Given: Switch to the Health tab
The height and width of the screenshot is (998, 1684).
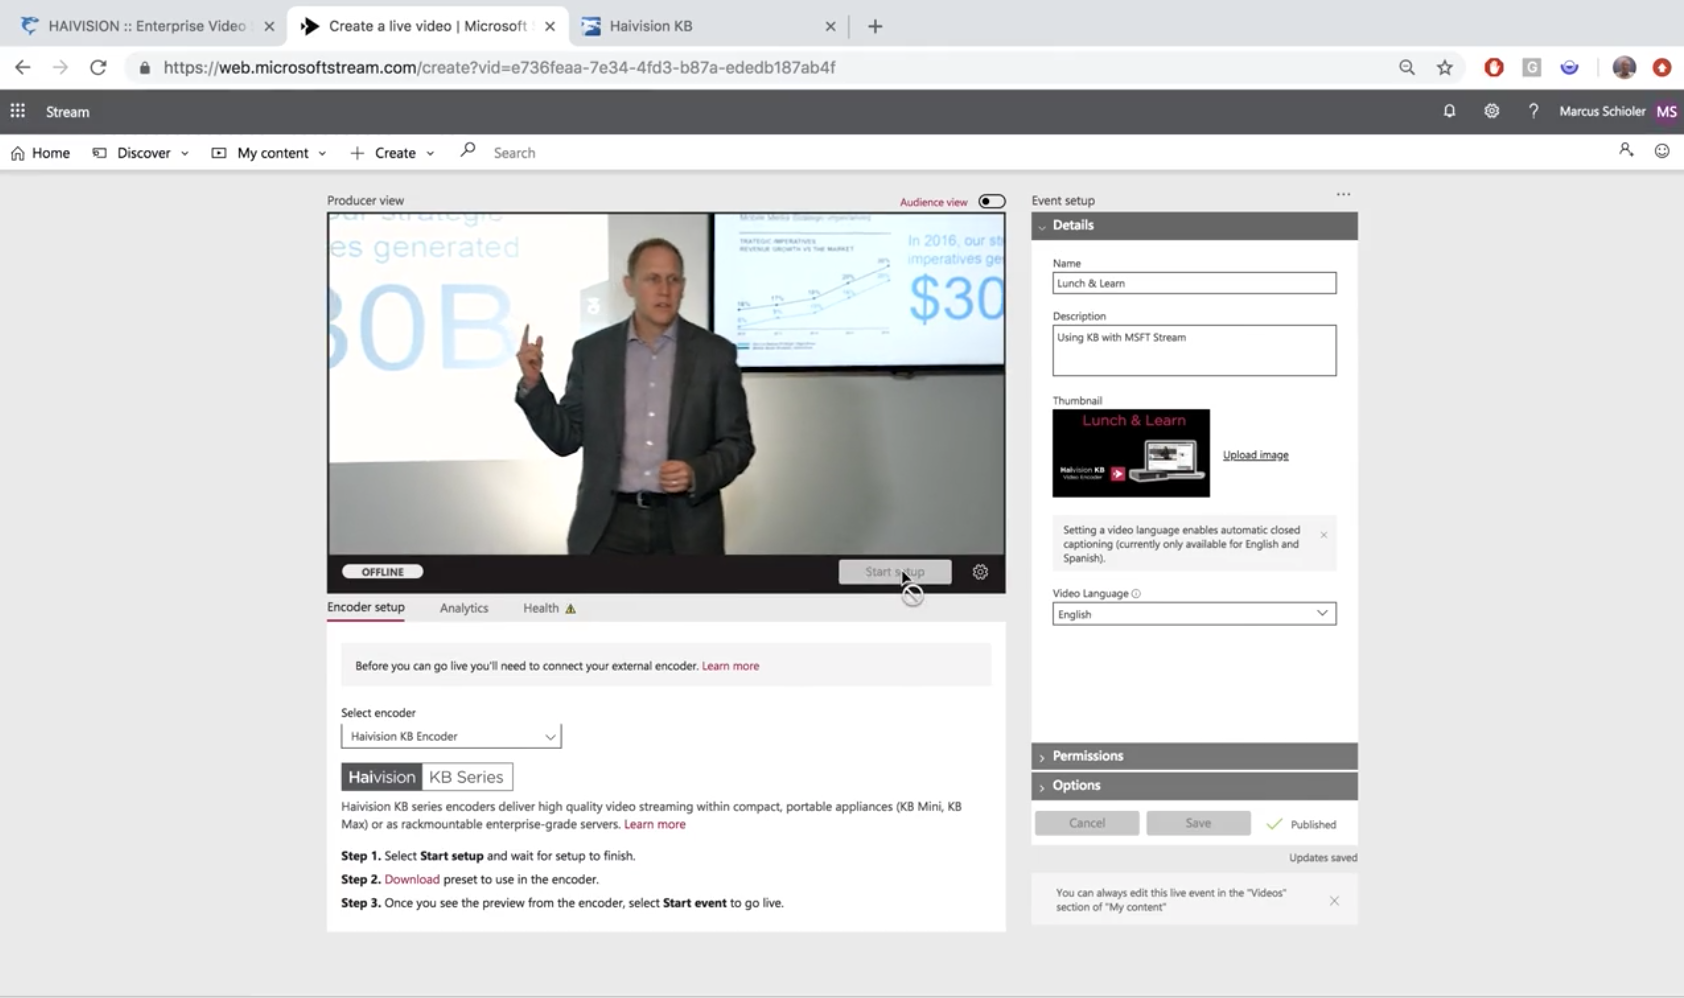Looking at the screenshot, I should tap(549, 608).
